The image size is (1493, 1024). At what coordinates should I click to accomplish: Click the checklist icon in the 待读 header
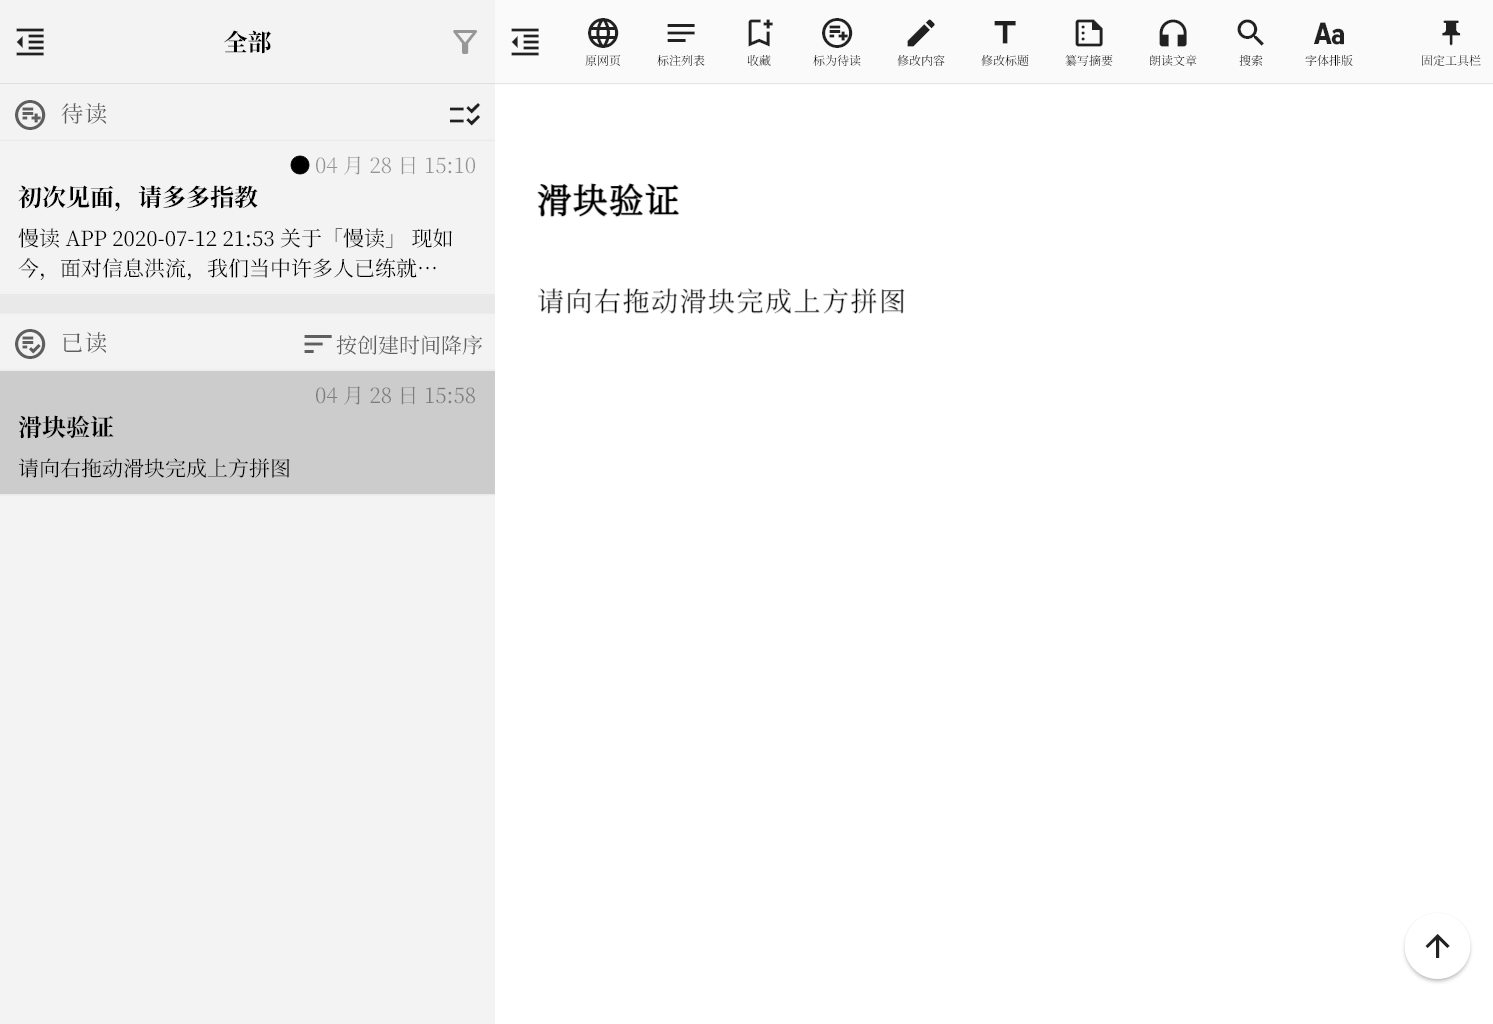click(465, 114)
